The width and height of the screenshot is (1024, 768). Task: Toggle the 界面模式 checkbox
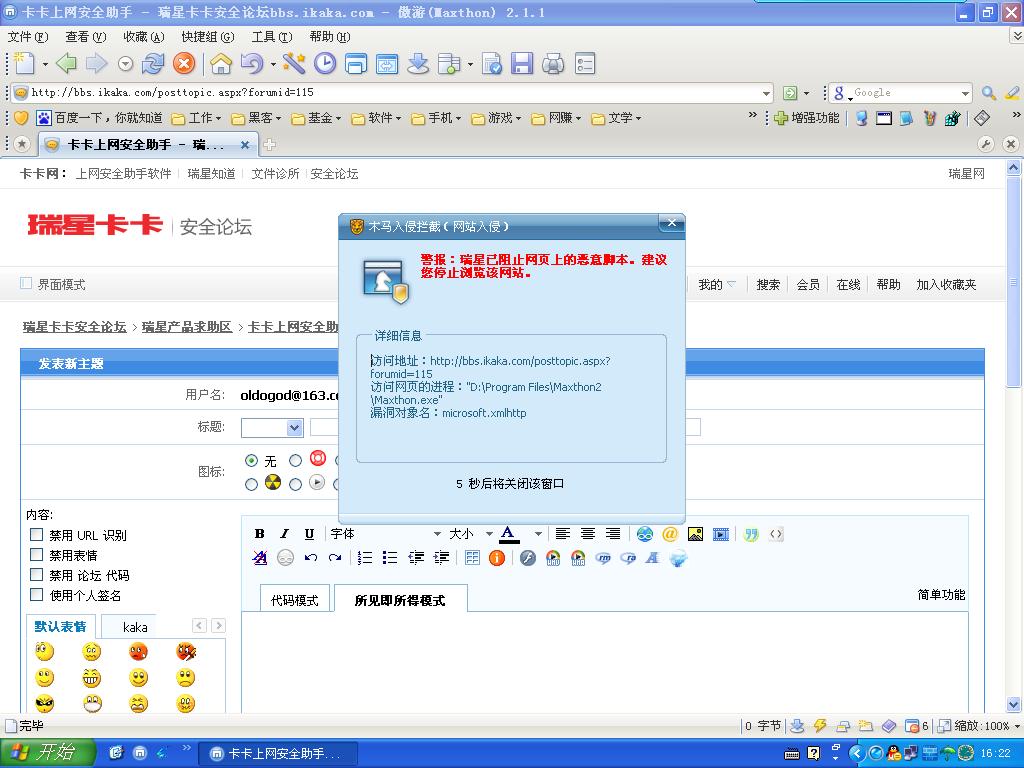26,283
